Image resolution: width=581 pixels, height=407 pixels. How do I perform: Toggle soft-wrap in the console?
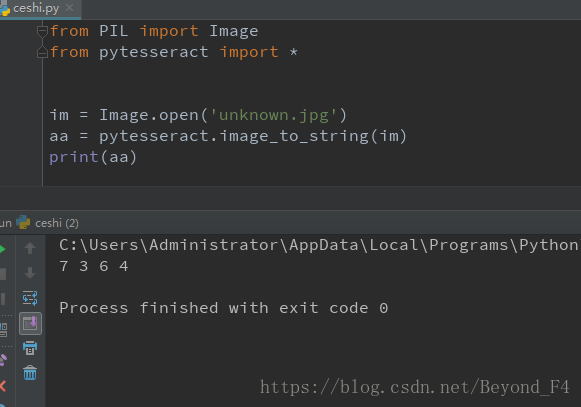30,298
